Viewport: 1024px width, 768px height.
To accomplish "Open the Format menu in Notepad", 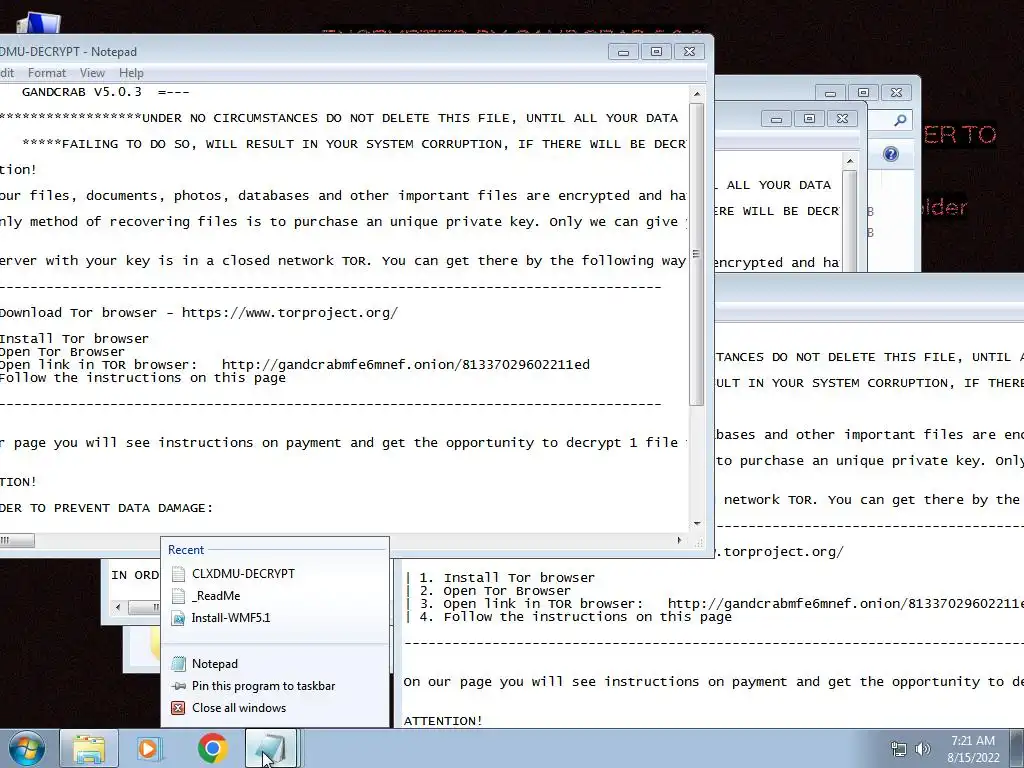I will coord(46,72).
